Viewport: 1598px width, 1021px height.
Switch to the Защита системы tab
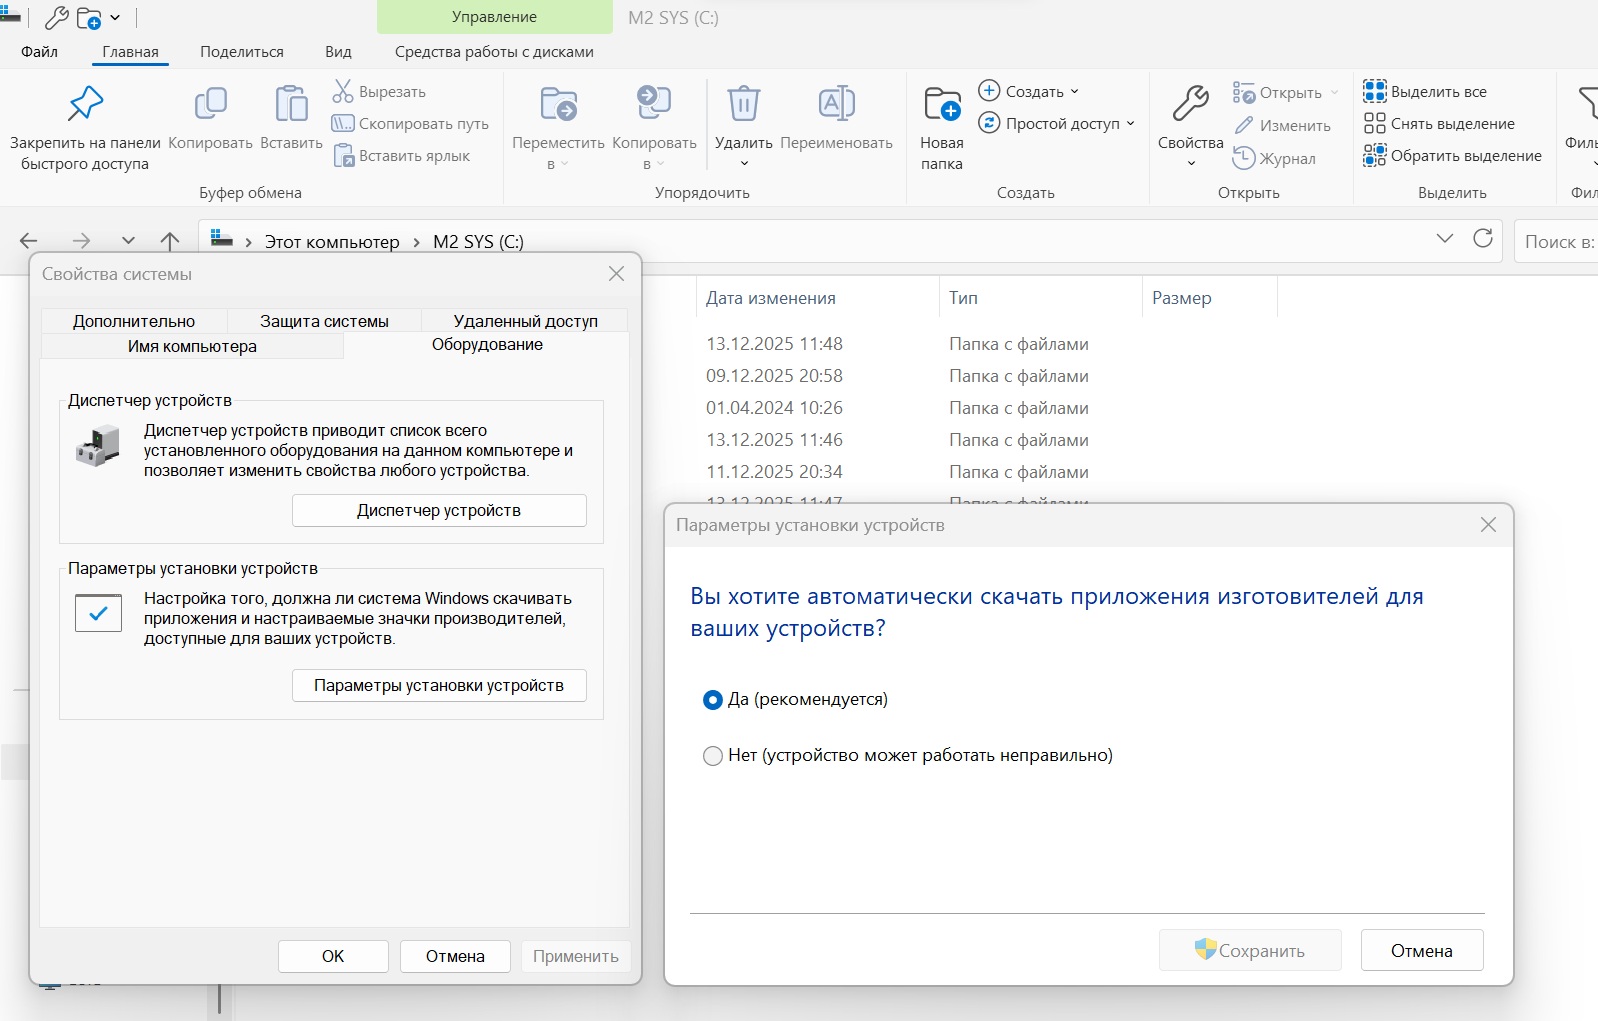[324, 321]
